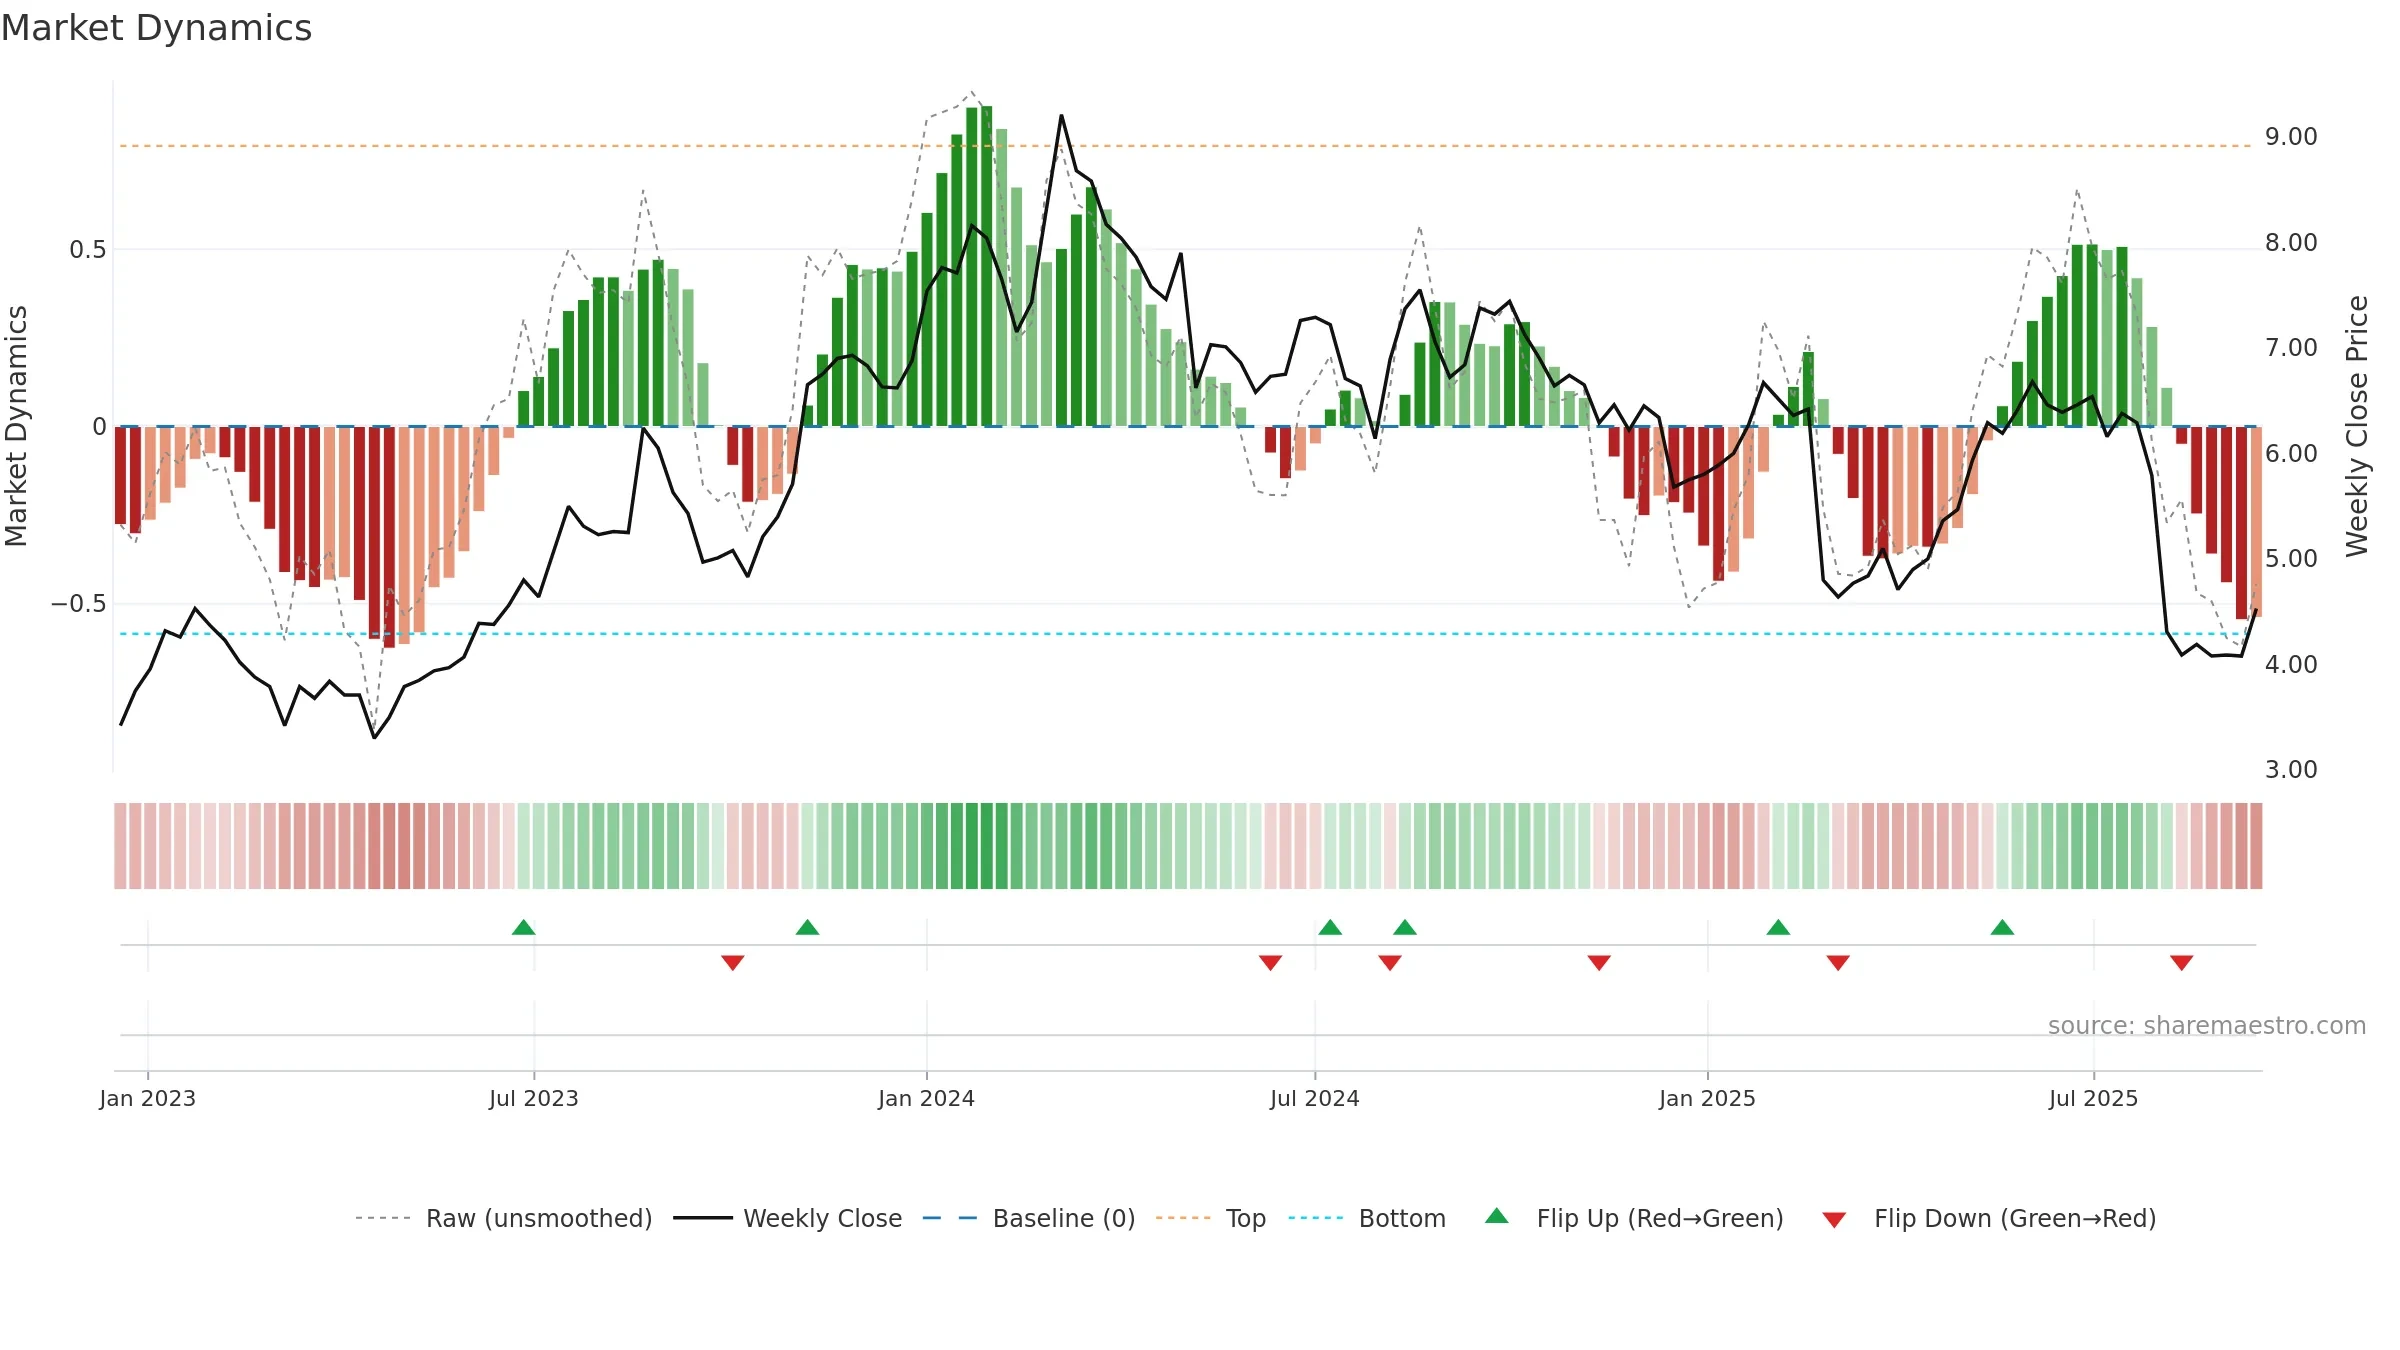The height and width of the screenshot is (1350, 2400).
Task: Click the red Flip Down triangle in Nov 2024
Action: click(x=1599, y=963)
